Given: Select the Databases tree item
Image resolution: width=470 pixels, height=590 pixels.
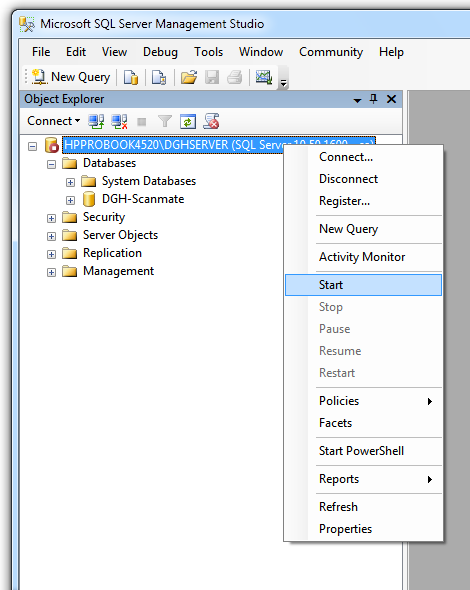Looking at the screenshot, I should (110, 163).
